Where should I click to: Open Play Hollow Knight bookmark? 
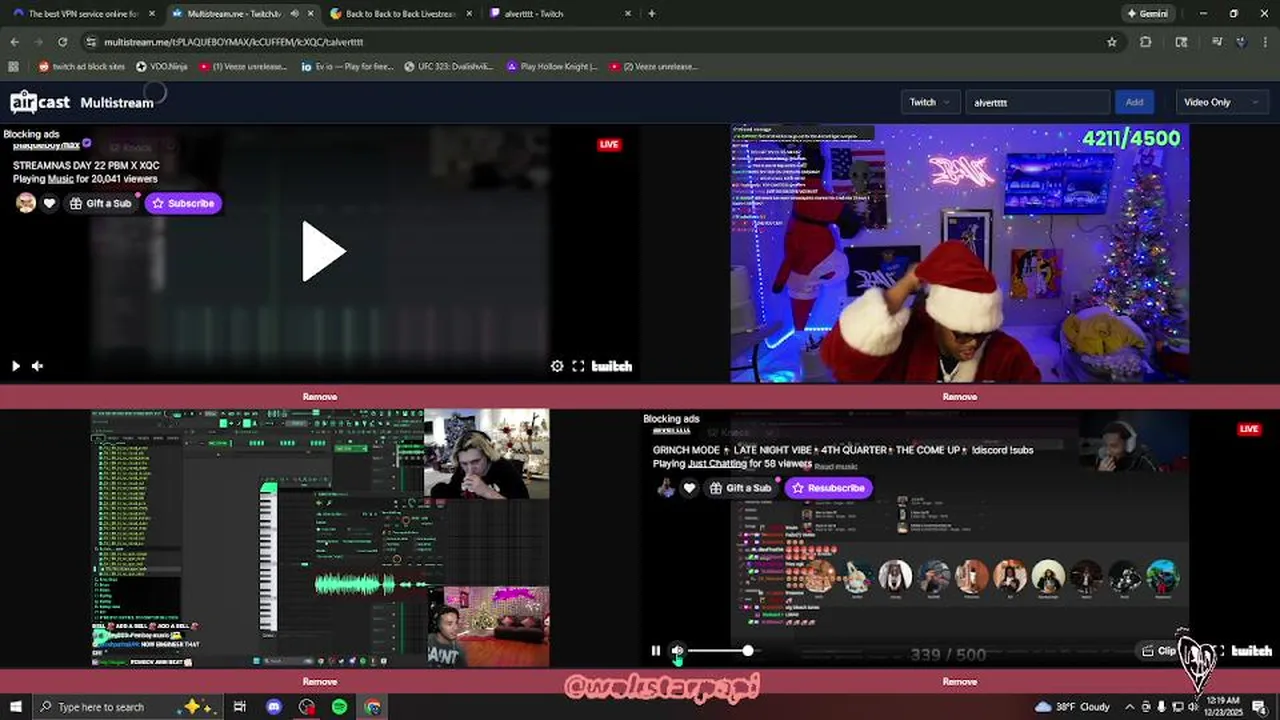tap(553, 66)
